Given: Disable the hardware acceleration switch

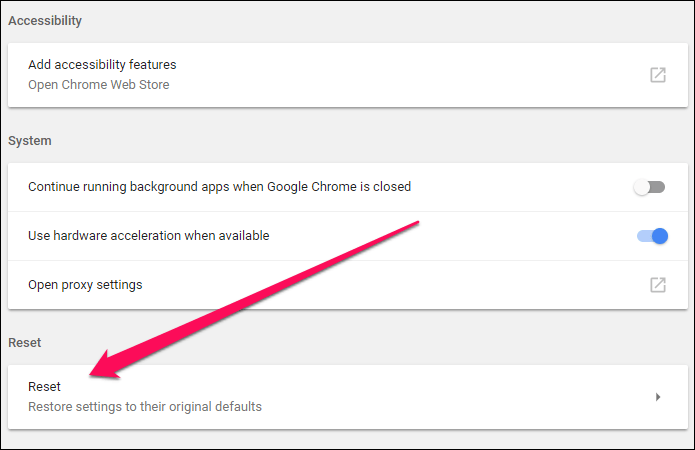Looking at the screenshot, I should tap(651, 236).
